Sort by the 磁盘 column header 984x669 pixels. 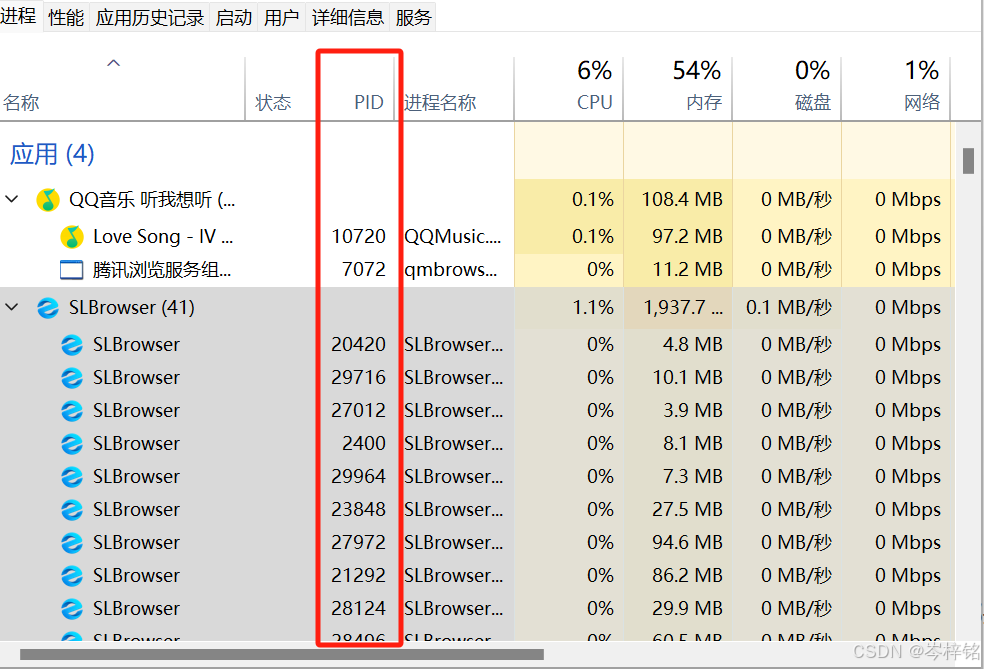click(x=787, y=88)
